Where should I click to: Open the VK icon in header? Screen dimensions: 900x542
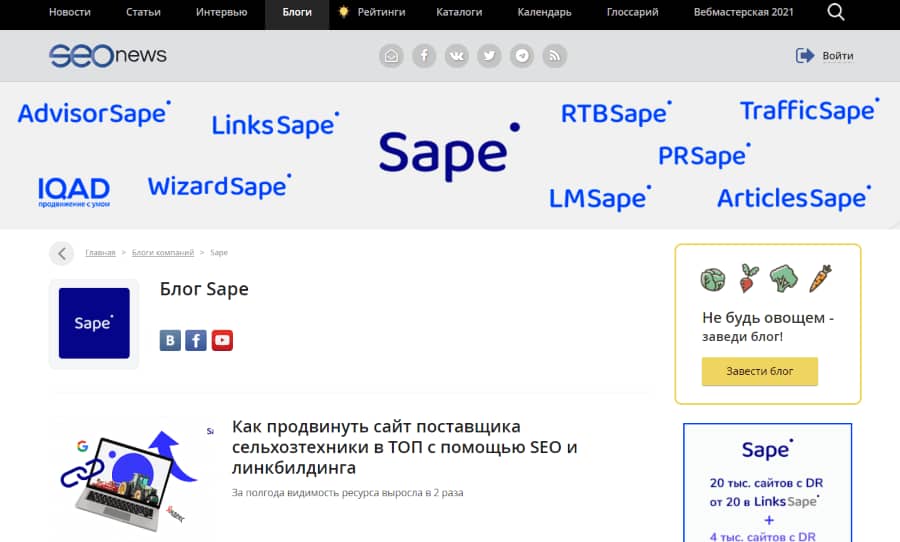click(x=456, y=56)
